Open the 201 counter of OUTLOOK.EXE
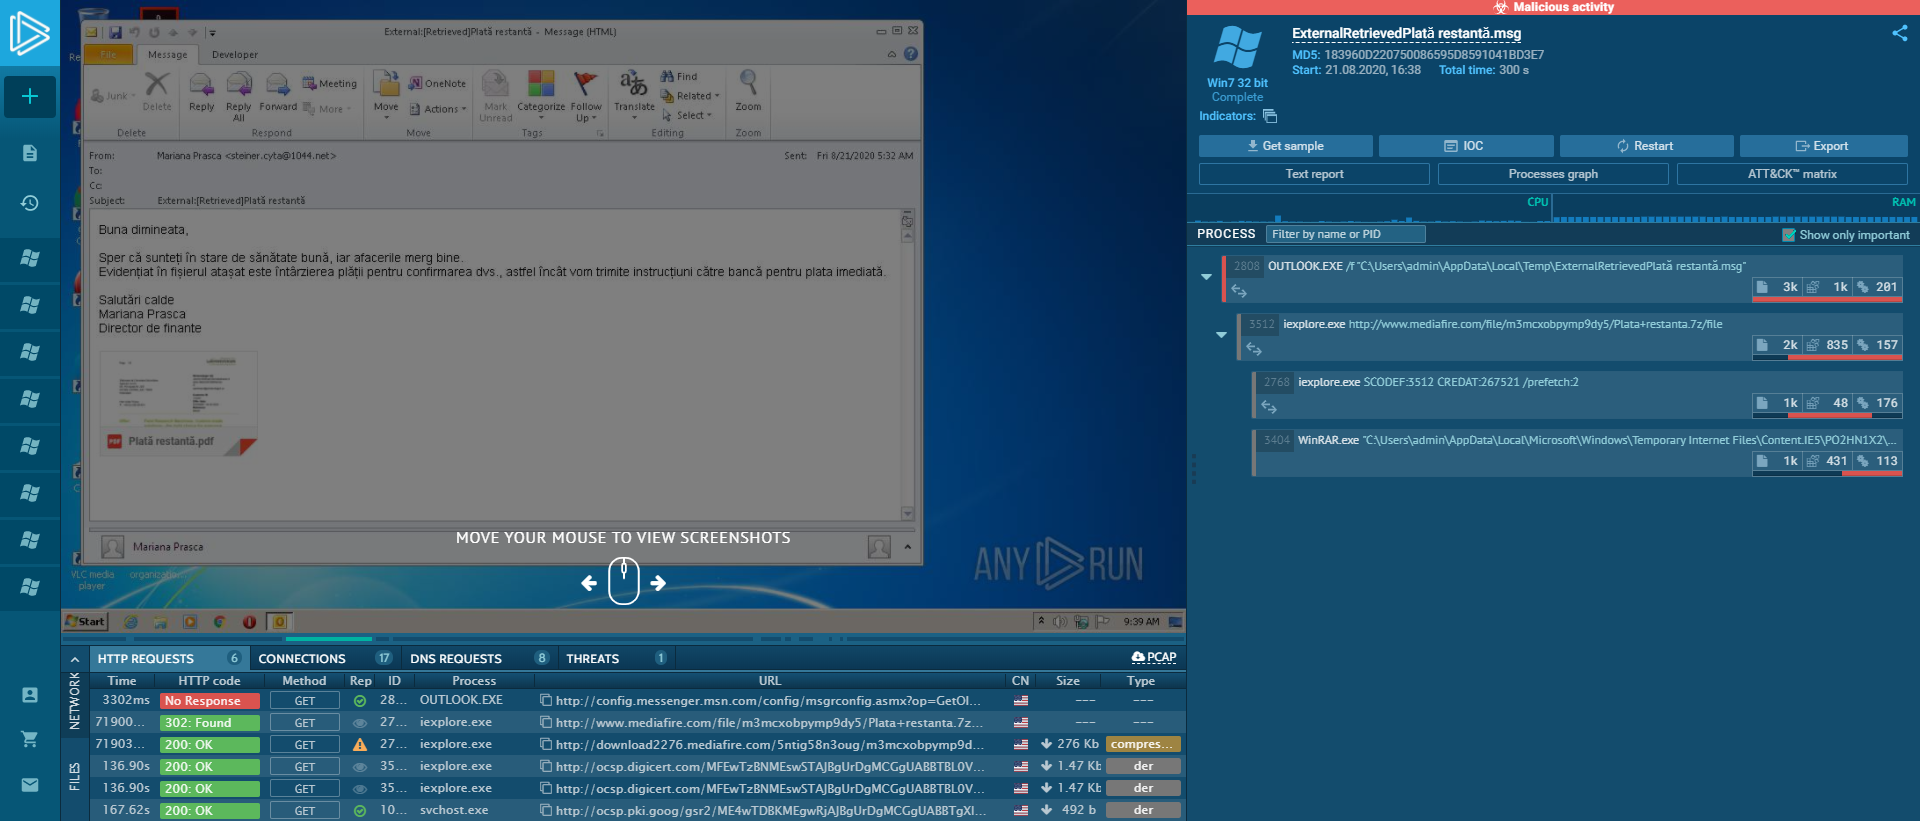Viewport: 1920px width, 821px height. [1878, 287]
